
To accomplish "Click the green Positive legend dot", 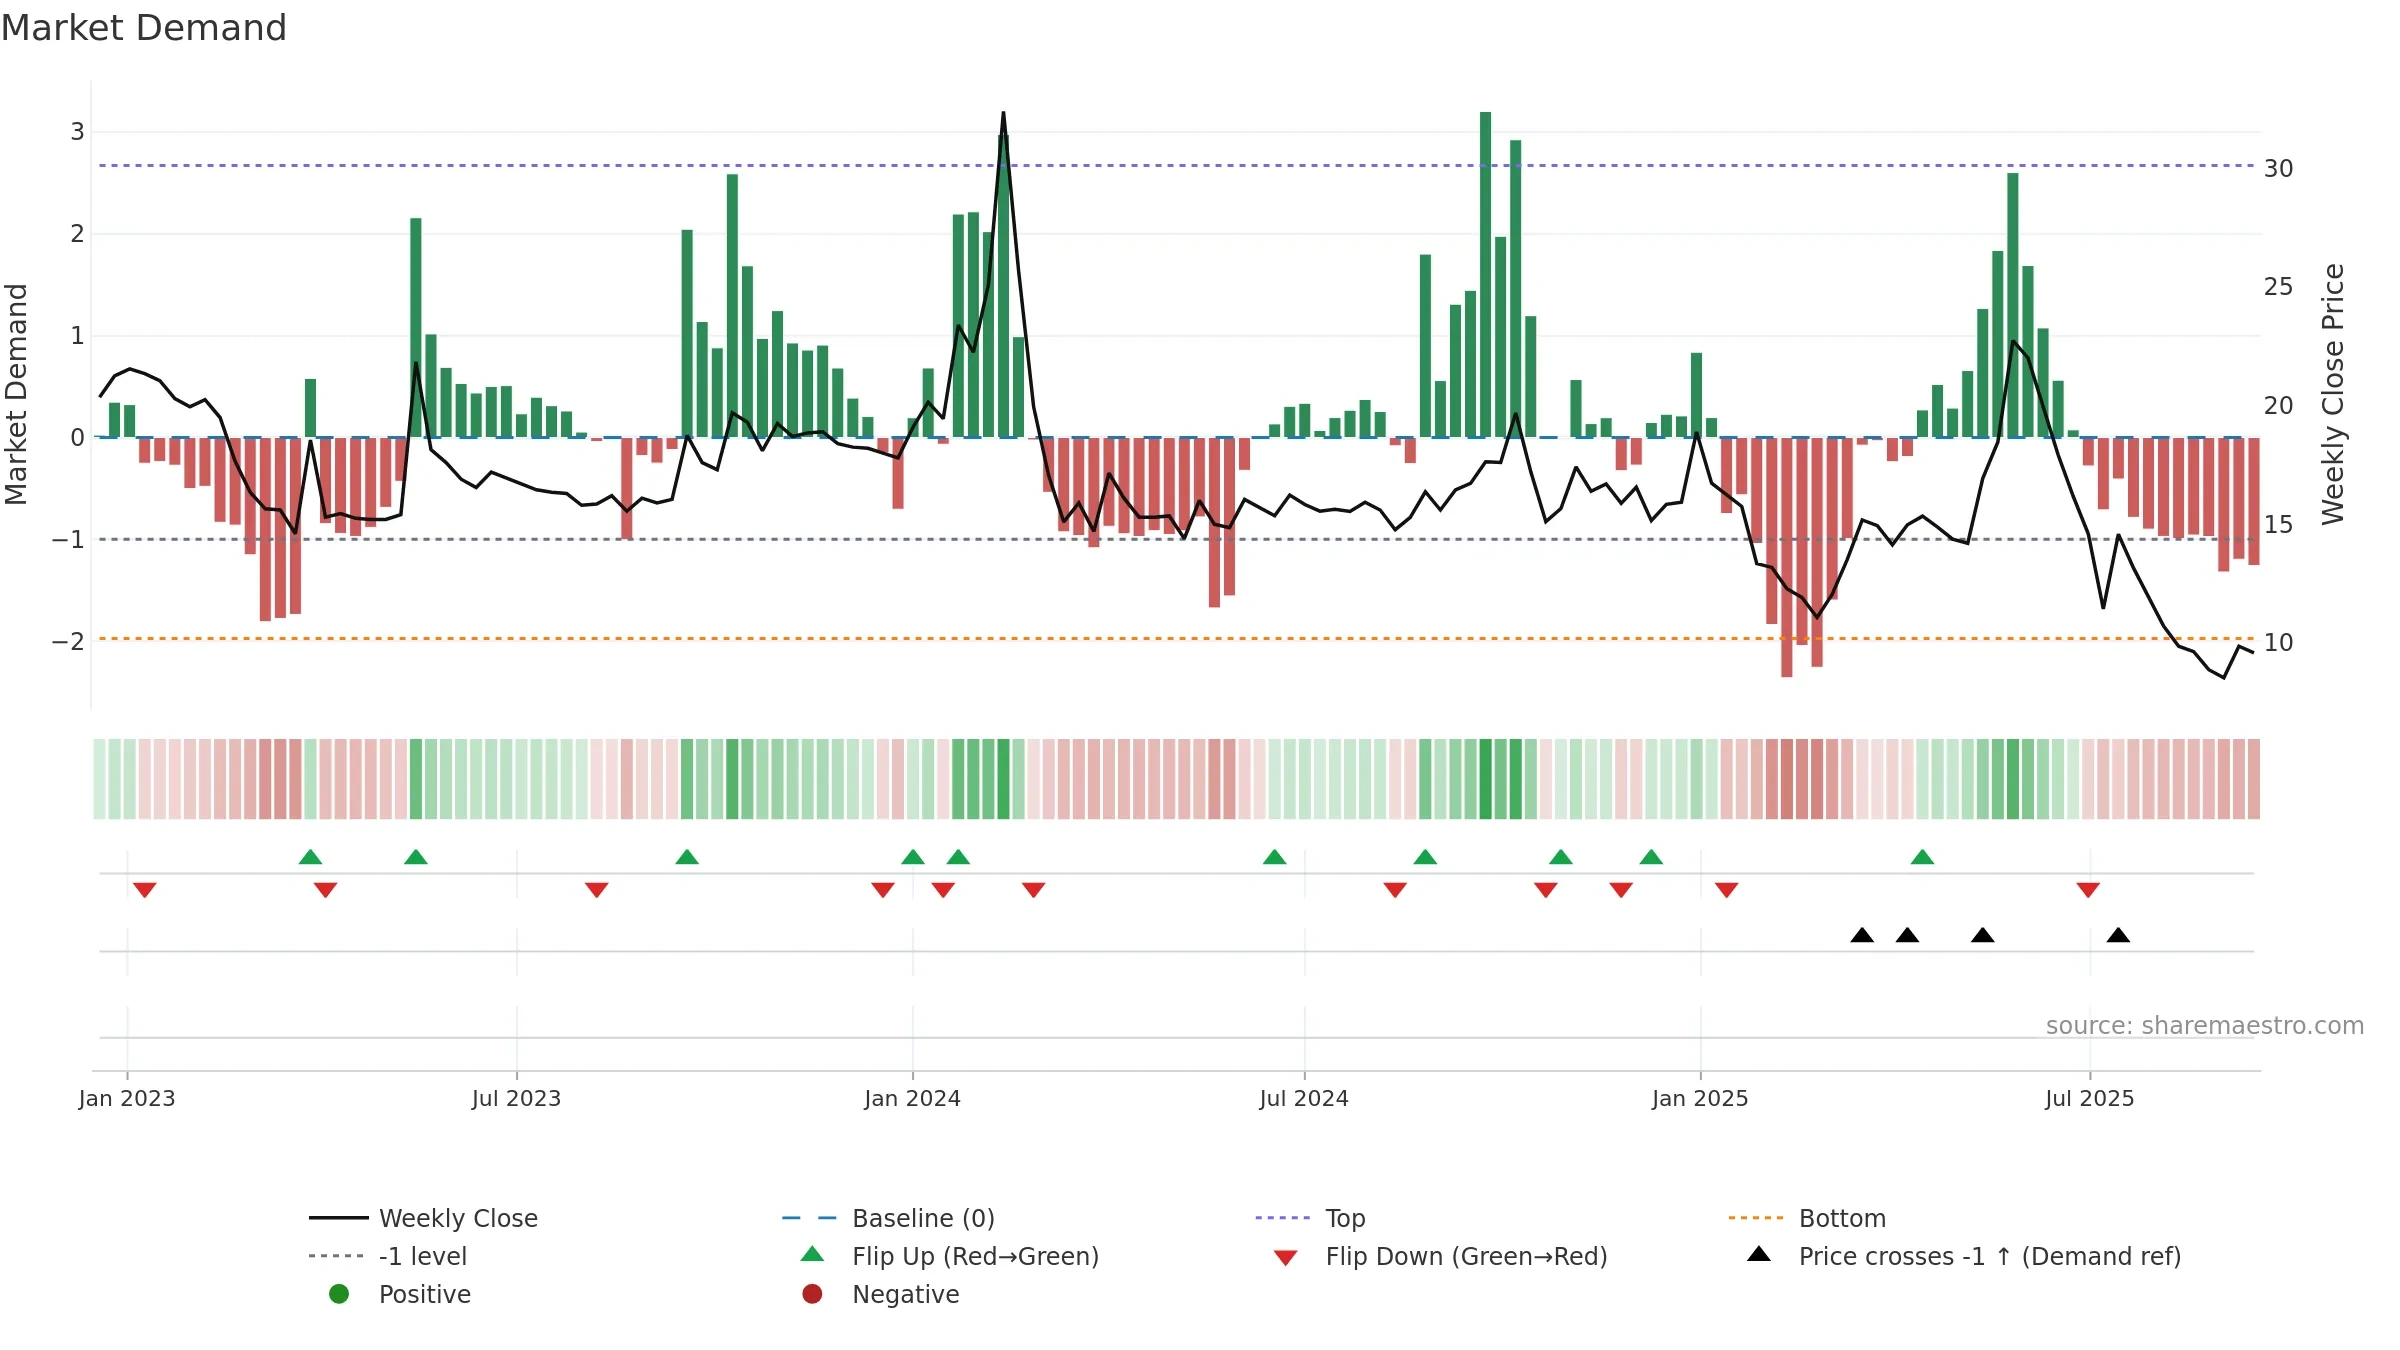I will coord(339,1294).
